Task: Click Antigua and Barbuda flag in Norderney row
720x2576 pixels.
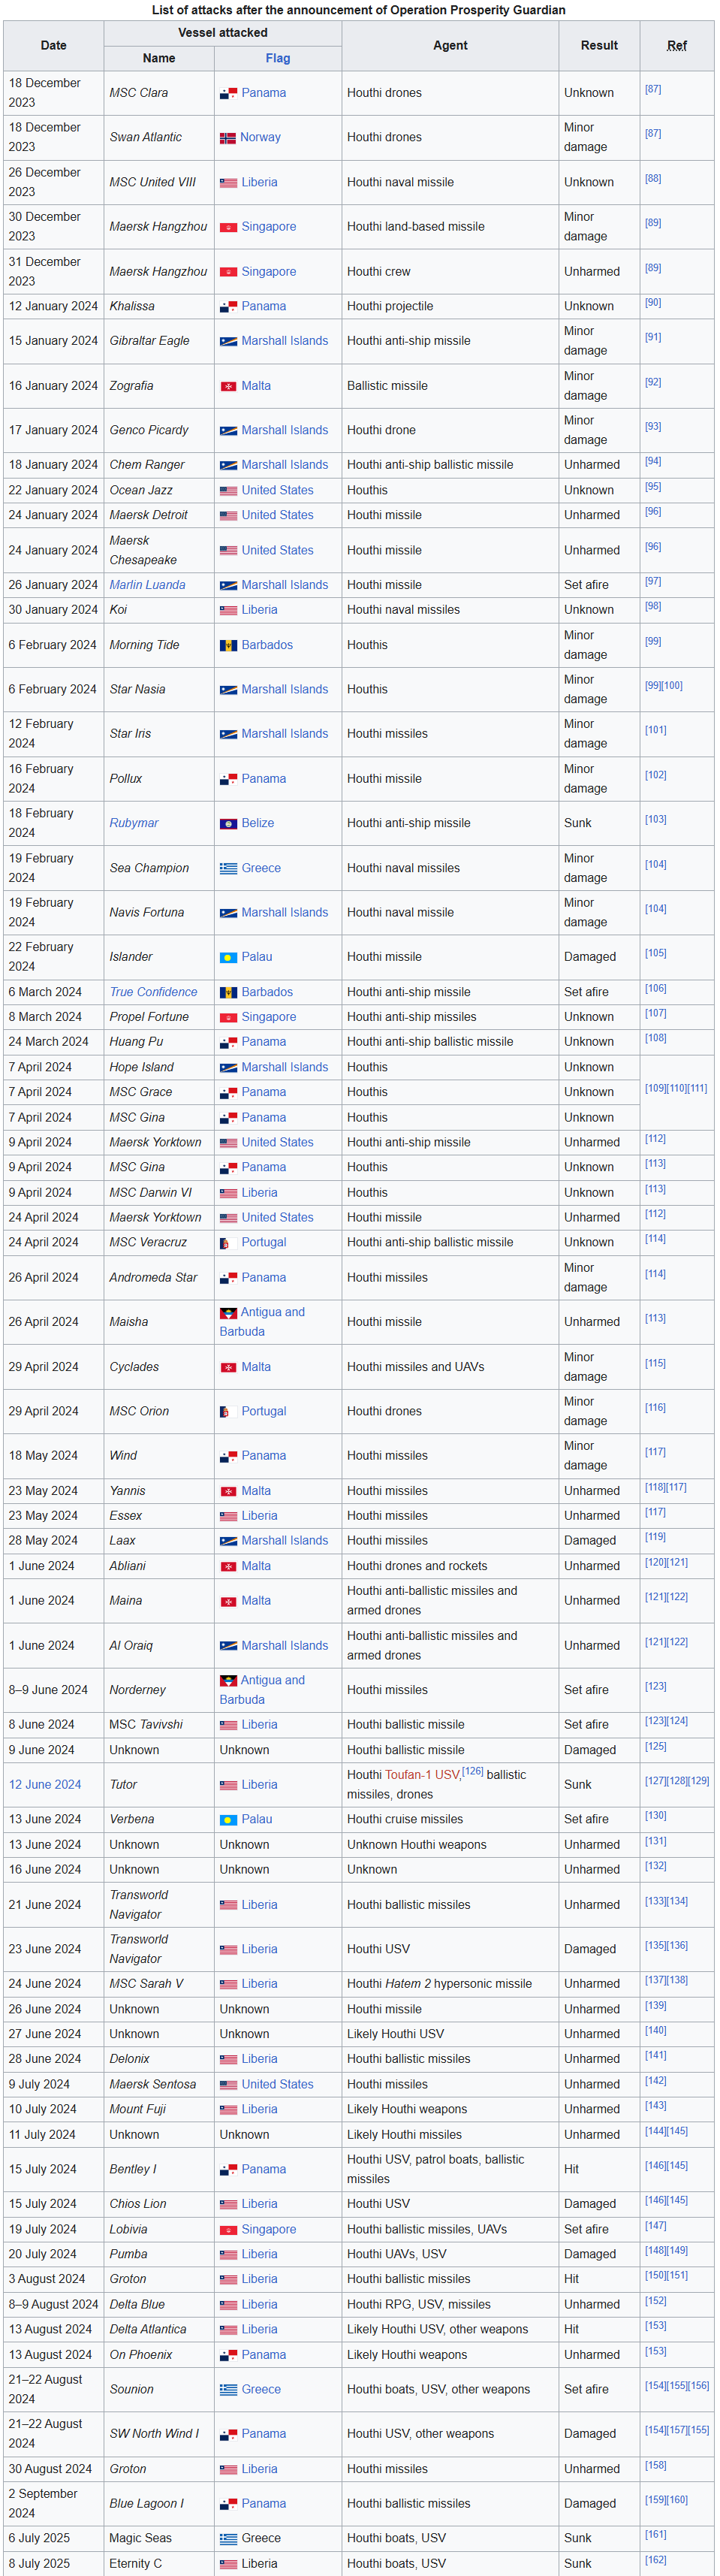Action: (x=228, y=1680)
